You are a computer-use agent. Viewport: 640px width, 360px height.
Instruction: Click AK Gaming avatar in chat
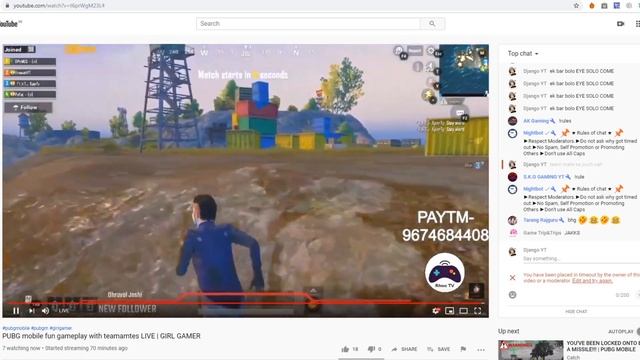click(x=512, y=121)
